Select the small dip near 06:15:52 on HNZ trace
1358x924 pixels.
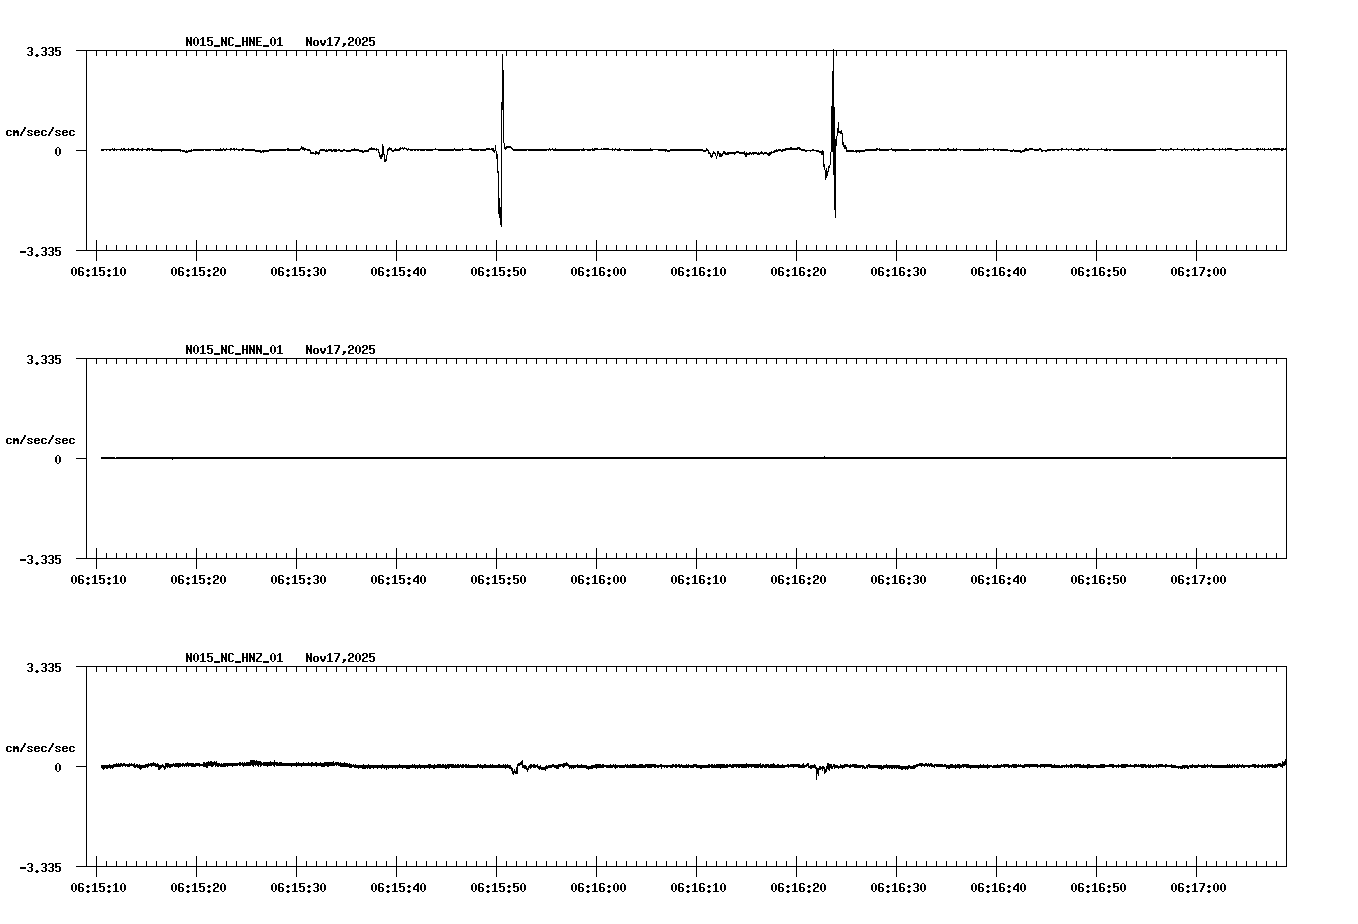[x=516, y=770]
